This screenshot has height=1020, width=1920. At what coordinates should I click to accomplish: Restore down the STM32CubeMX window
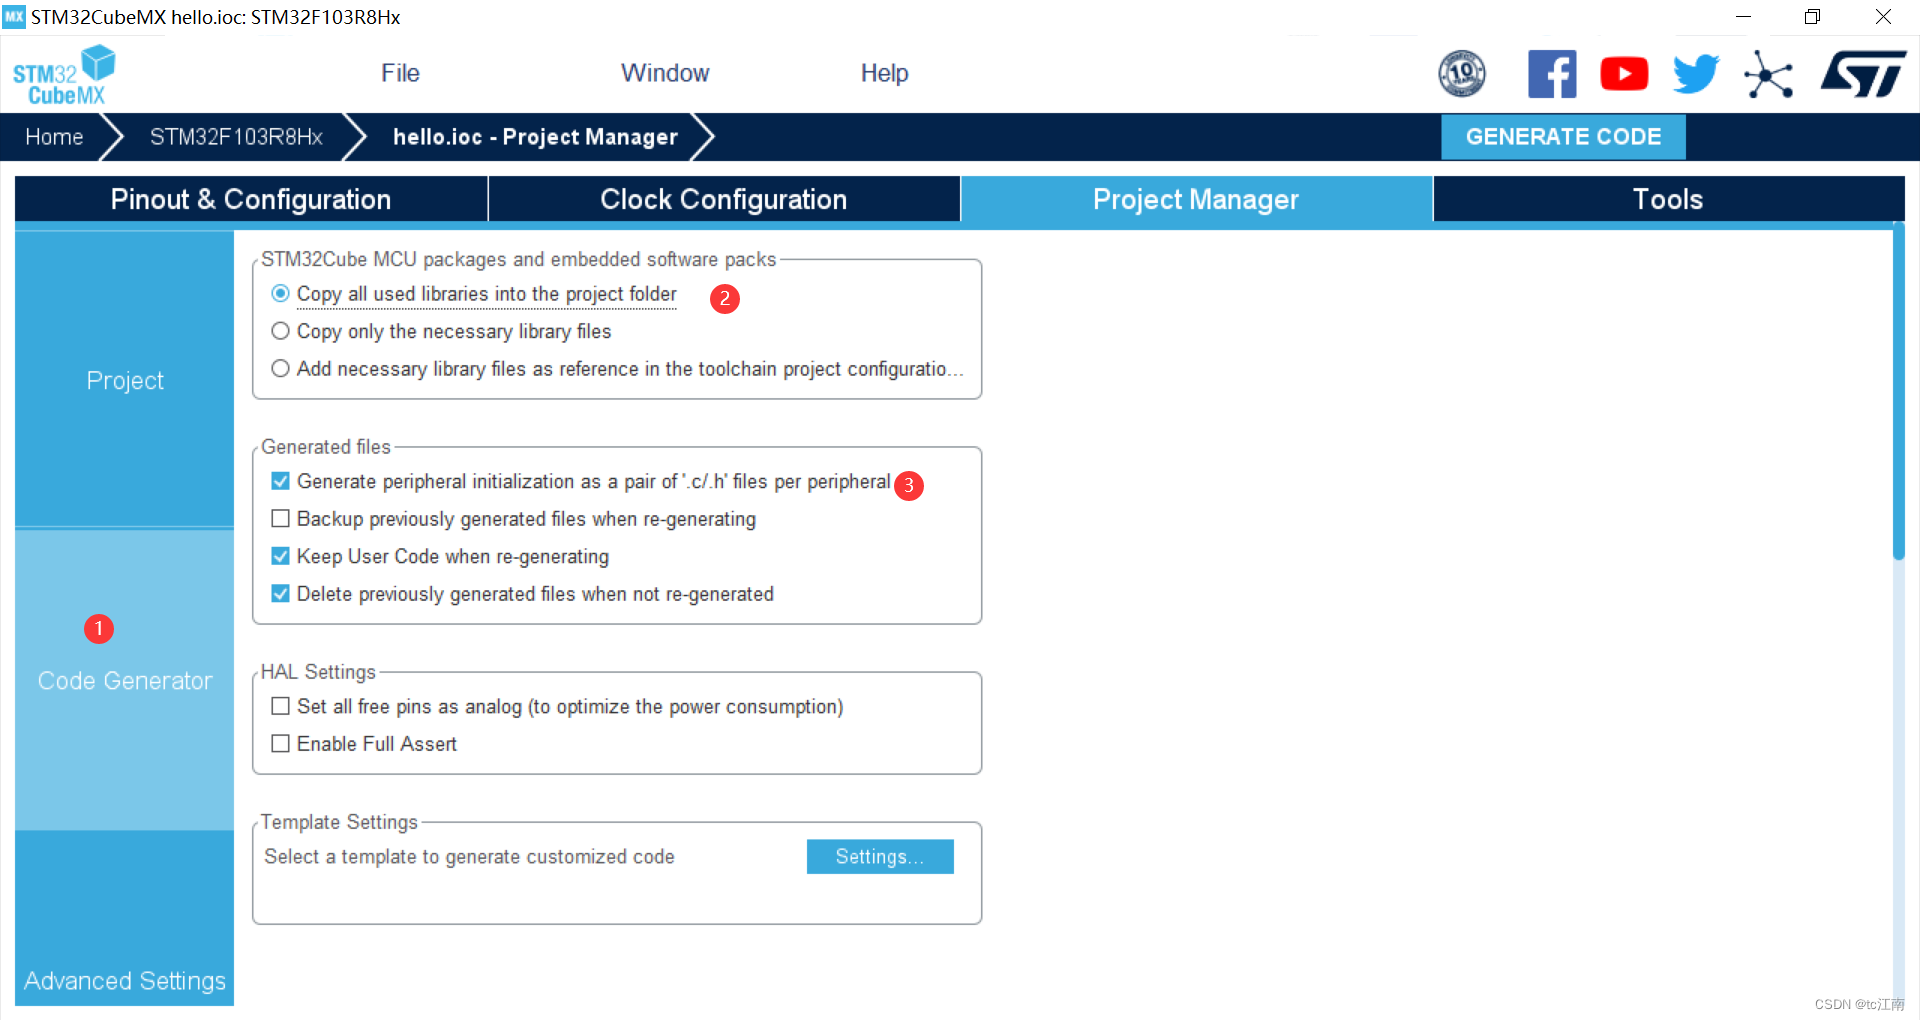coord(1812,17)
